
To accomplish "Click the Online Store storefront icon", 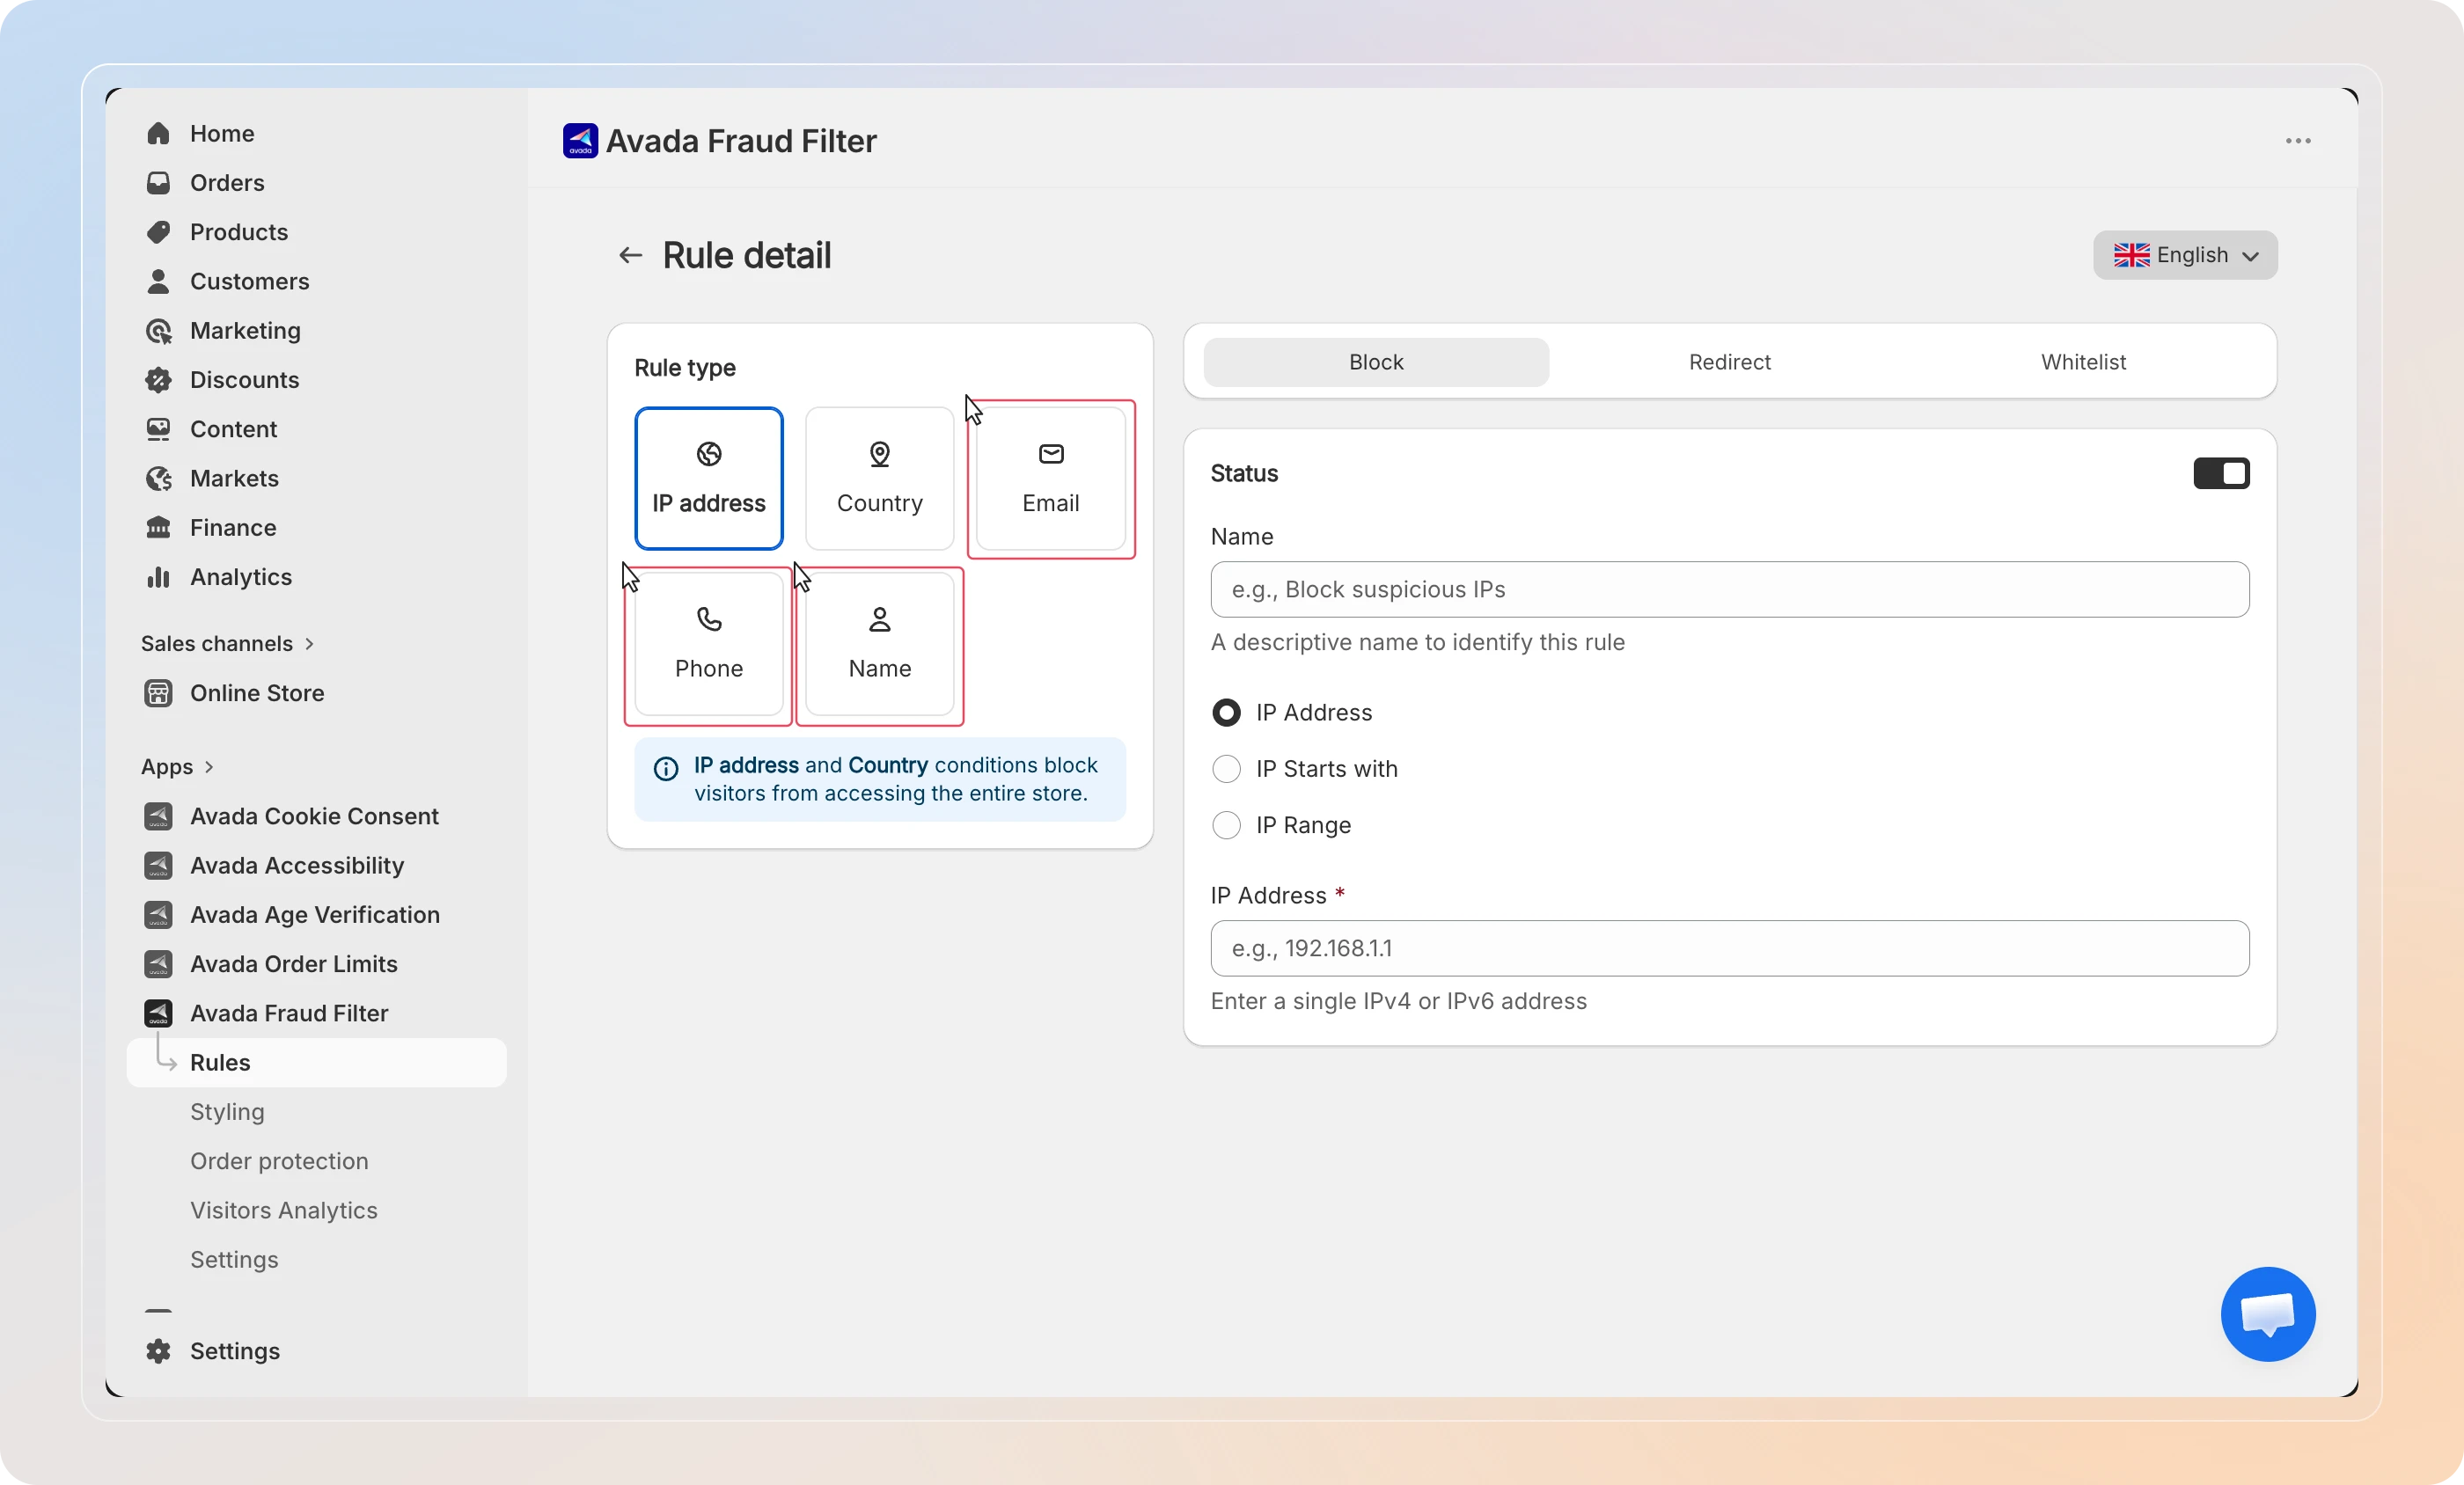I will (x=158, y=693).
